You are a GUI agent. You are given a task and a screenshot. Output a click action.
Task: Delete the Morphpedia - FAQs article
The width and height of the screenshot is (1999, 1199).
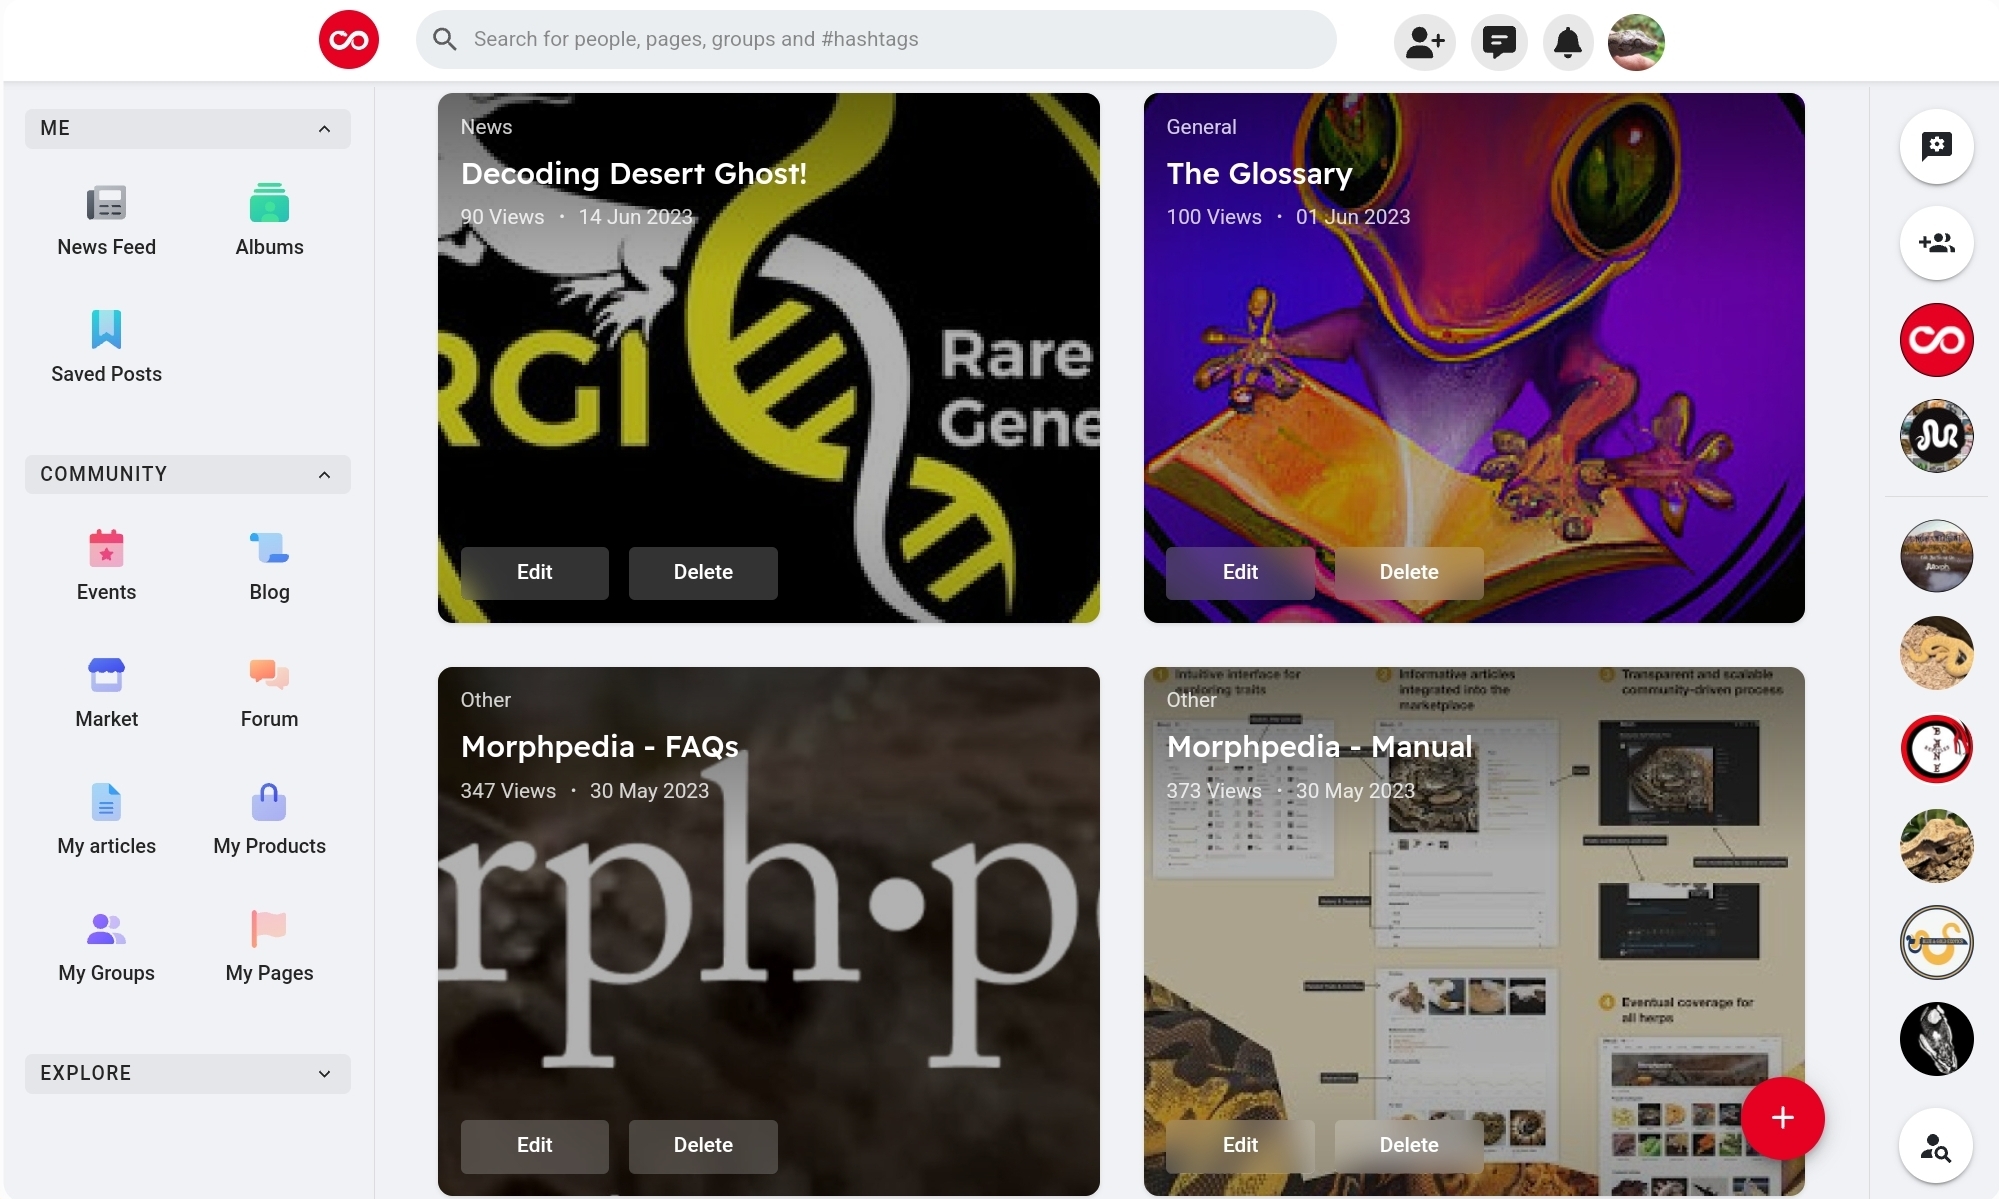pos(703,1145)
